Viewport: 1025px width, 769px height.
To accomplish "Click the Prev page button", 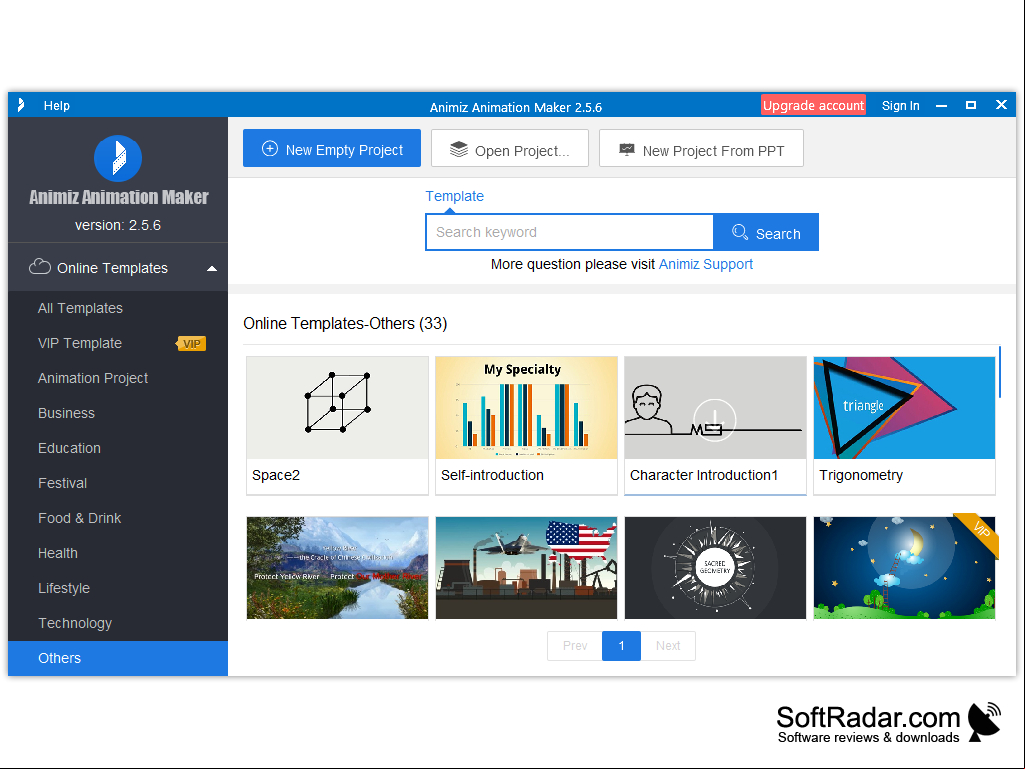I will coord(575,645).
